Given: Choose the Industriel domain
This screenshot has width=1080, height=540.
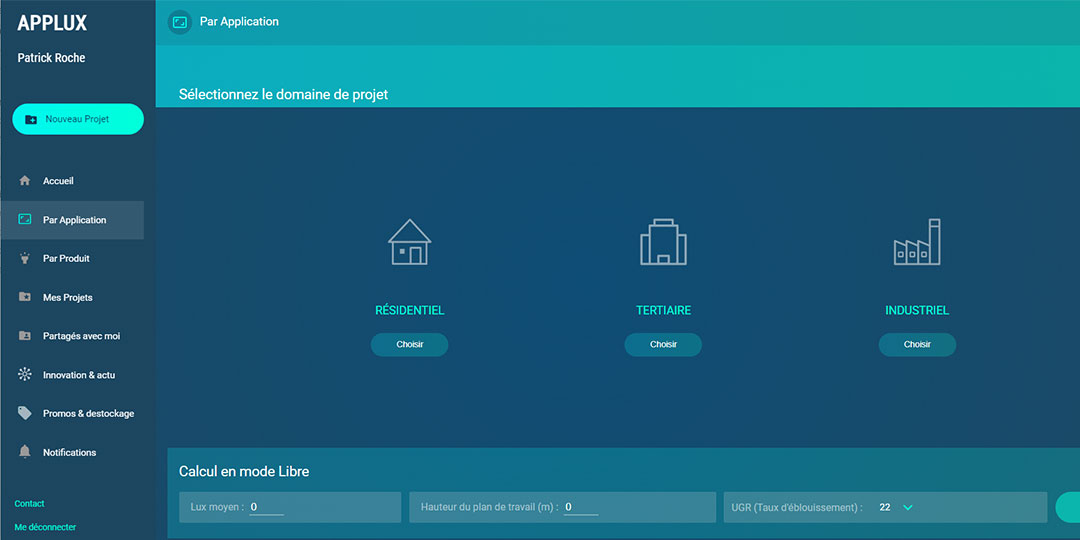Looking at the screenshot, I should point(917,344).
